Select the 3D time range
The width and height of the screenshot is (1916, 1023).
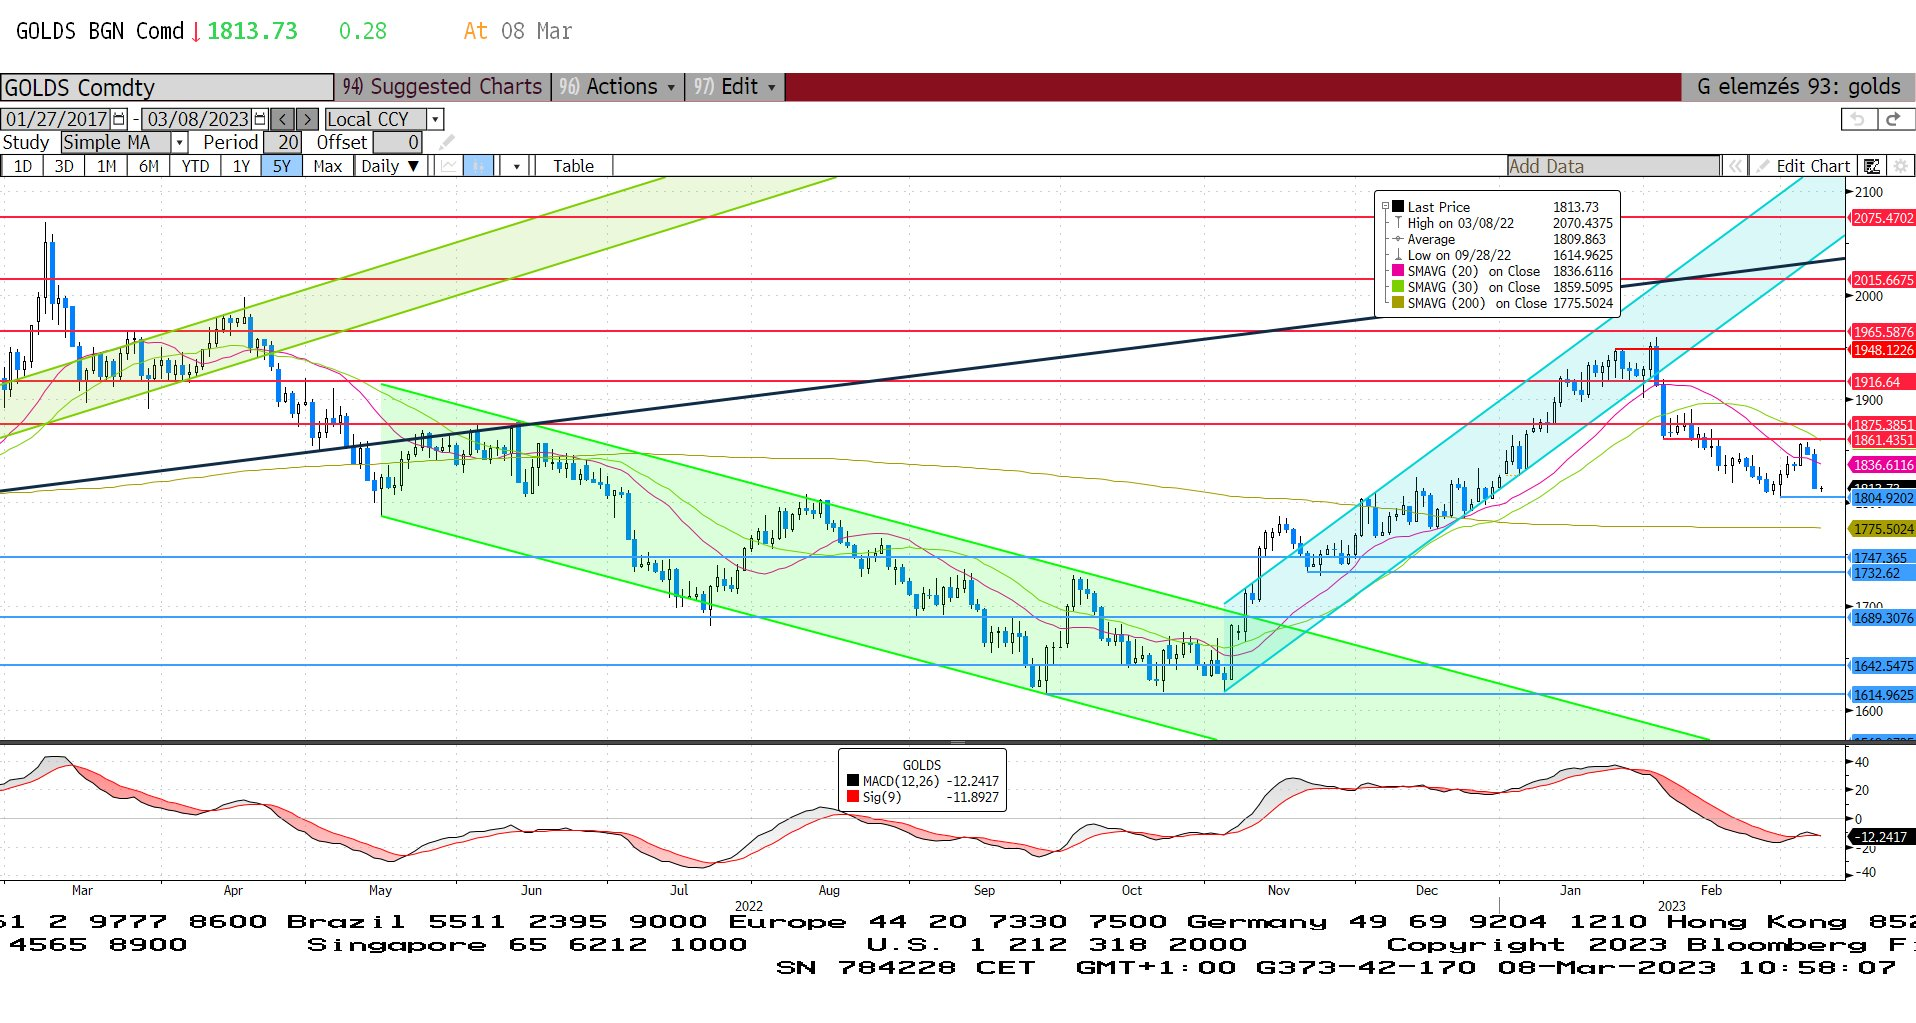coord(64,166)
